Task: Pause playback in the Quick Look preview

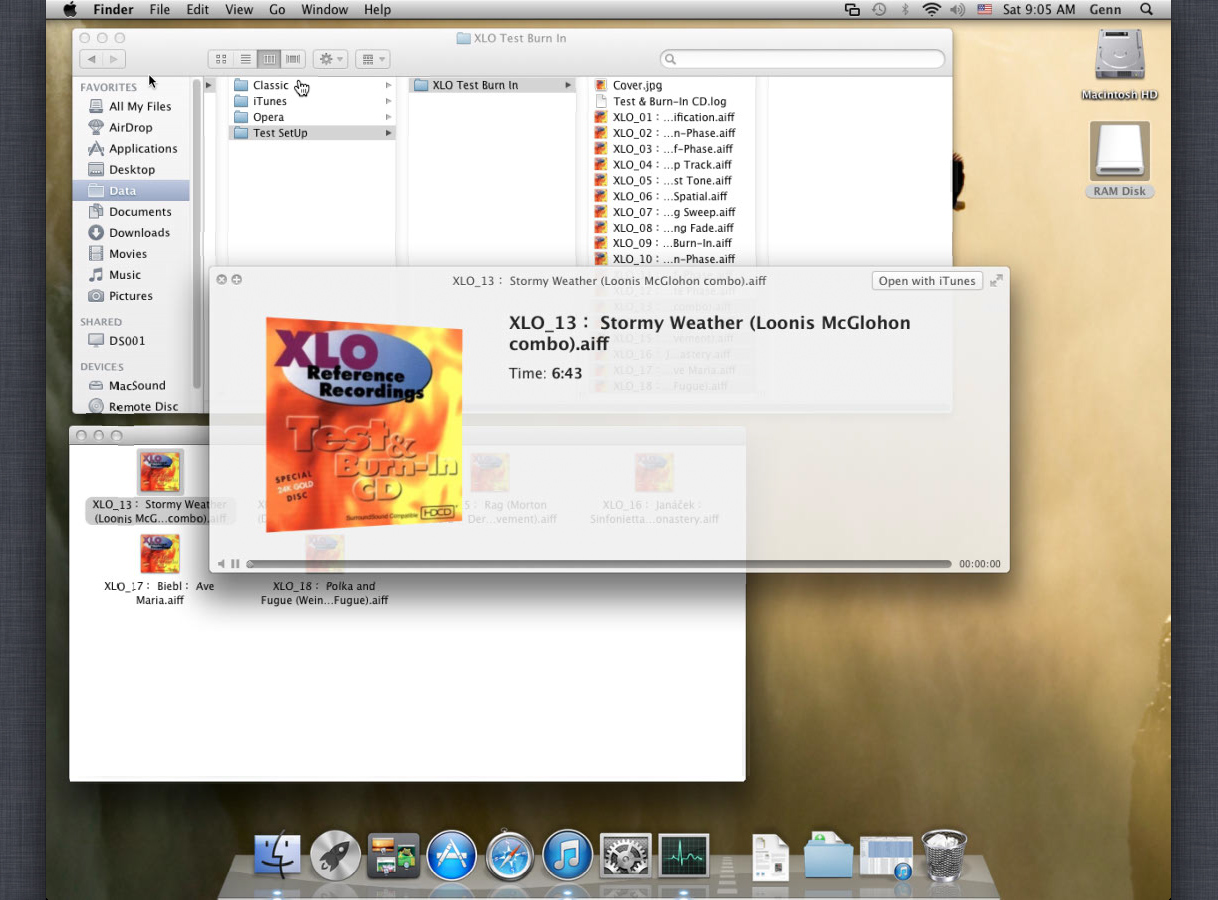Action: click(235, 564)
